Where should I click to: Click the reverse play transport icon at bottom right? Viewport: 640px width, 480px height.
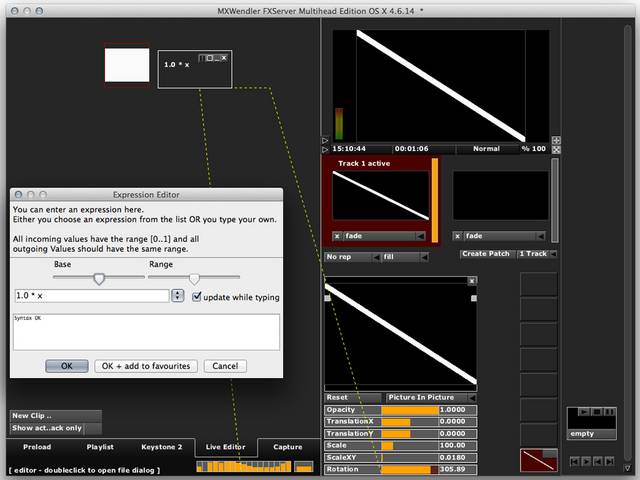pos(598,461)
